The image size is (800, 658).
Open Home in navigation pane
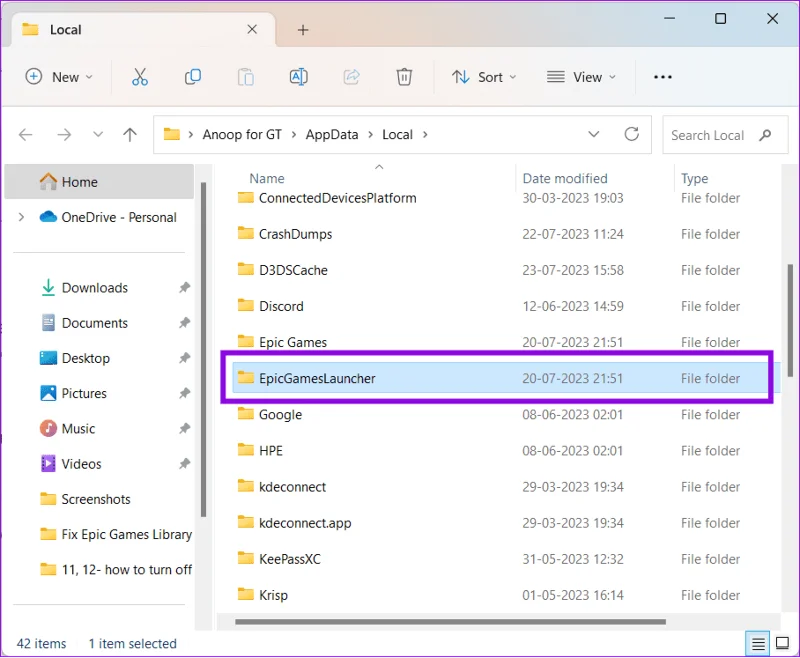pyautogui.click(x=99, y=182)
